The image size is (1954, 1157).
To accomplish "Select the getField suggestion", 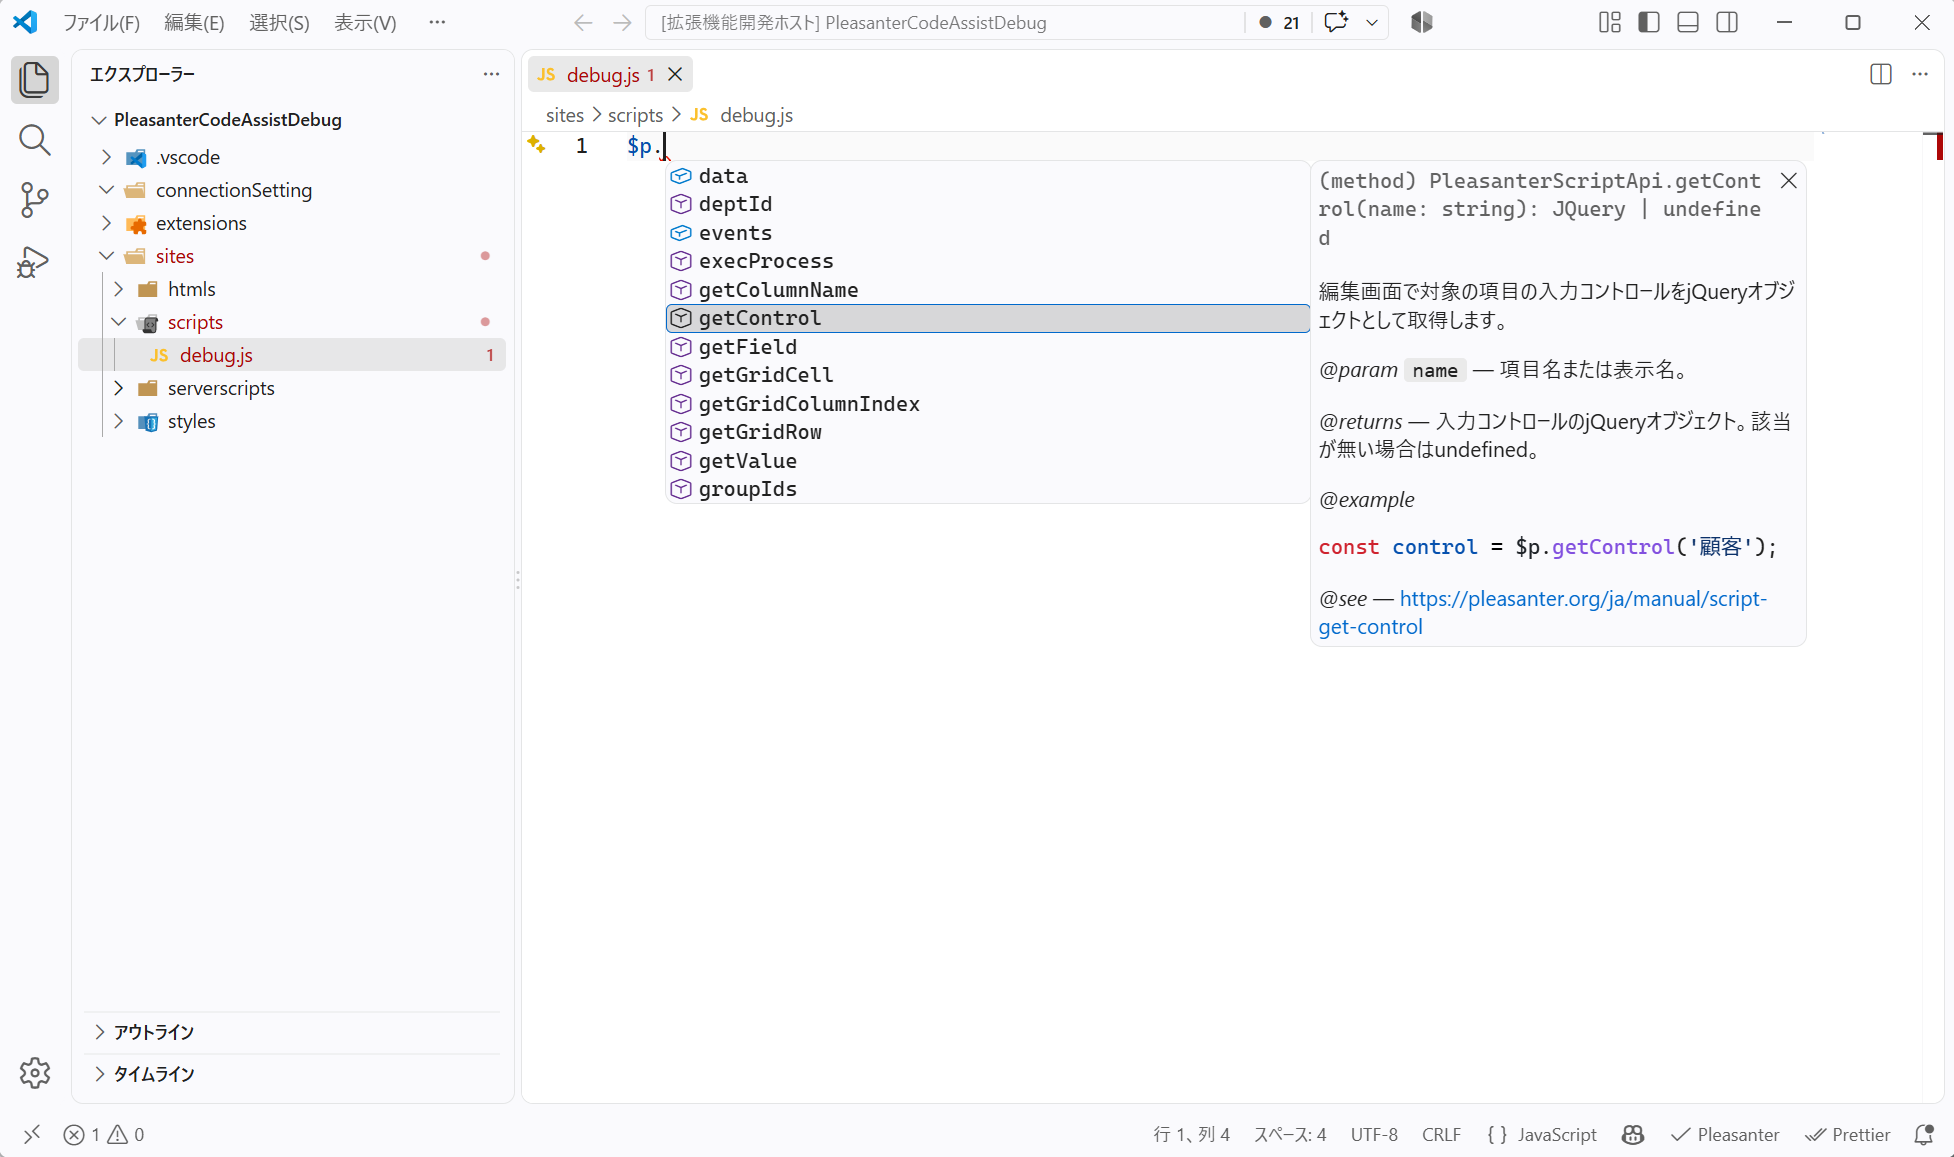I will [x=988, y=347].
